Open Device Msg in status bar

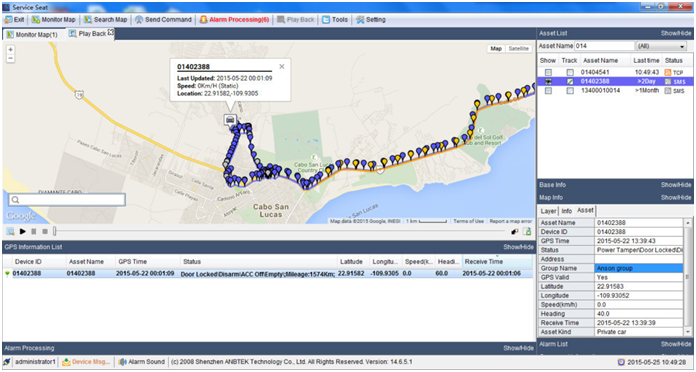[x=86, y=362]
